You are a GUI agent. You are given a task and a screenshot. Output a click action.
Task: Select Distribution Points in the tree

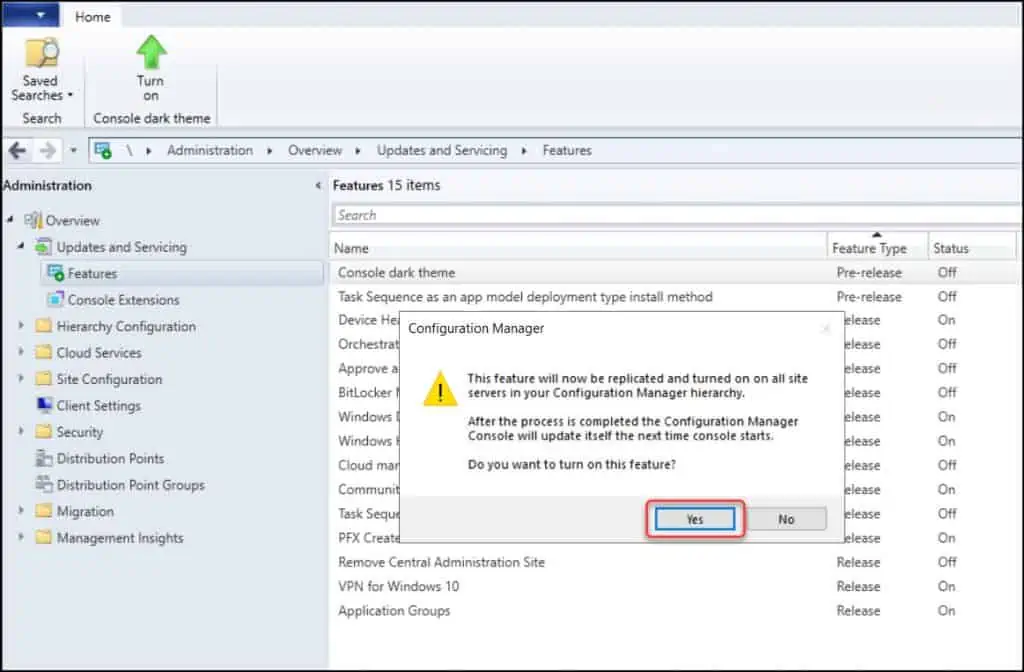(110, 458)
